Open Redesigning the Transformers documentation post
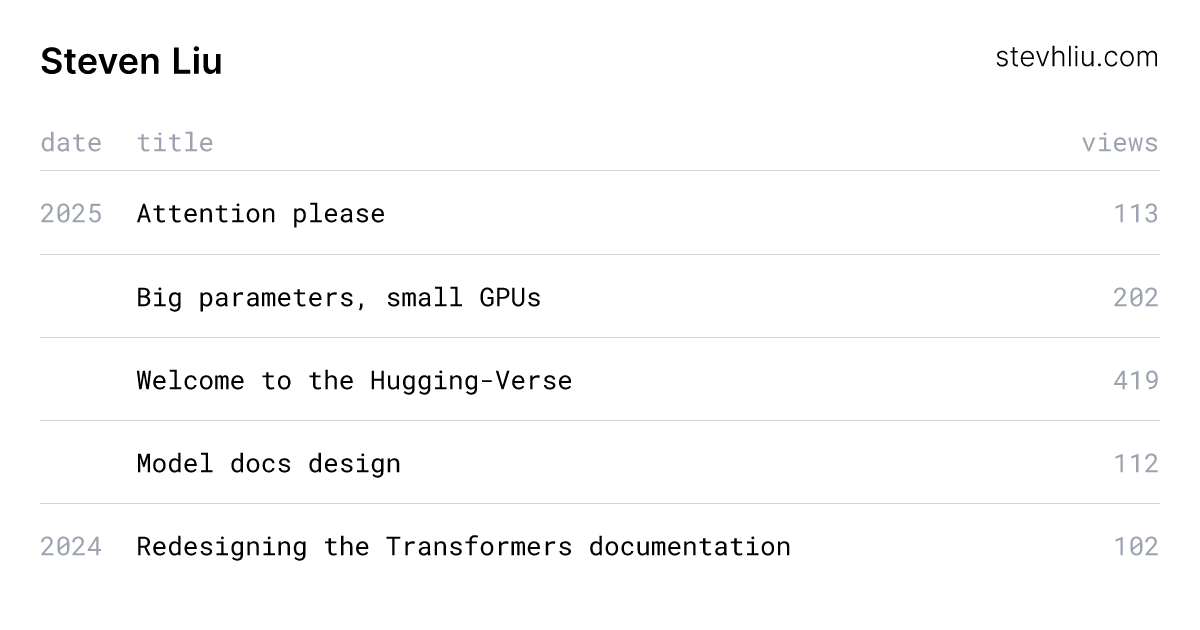1200x630 pixels. click(x=463, y=546)
